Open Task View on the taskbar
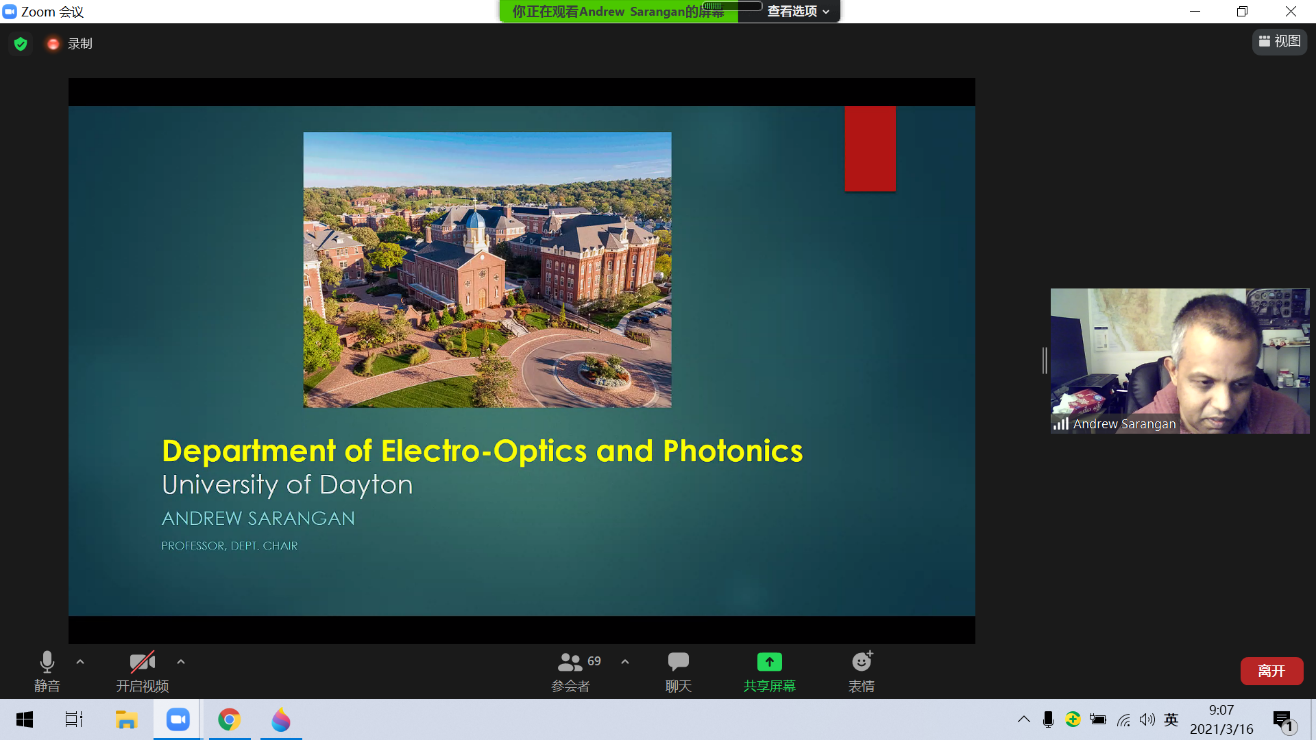The image size is (1316, 740). click(74, 719)
